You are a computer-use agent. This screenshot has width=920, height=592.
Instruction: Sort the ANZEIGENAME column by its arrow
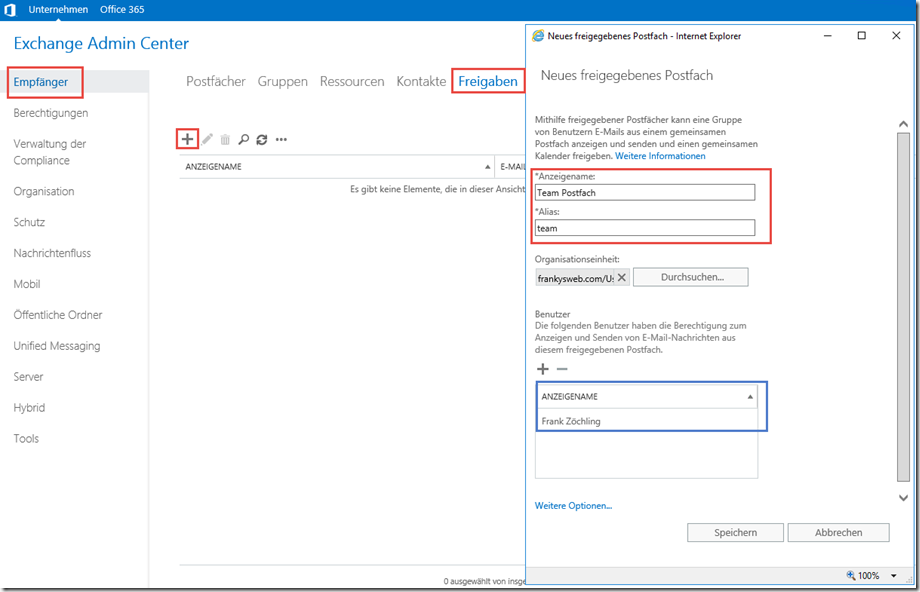(x=488, y=166)
